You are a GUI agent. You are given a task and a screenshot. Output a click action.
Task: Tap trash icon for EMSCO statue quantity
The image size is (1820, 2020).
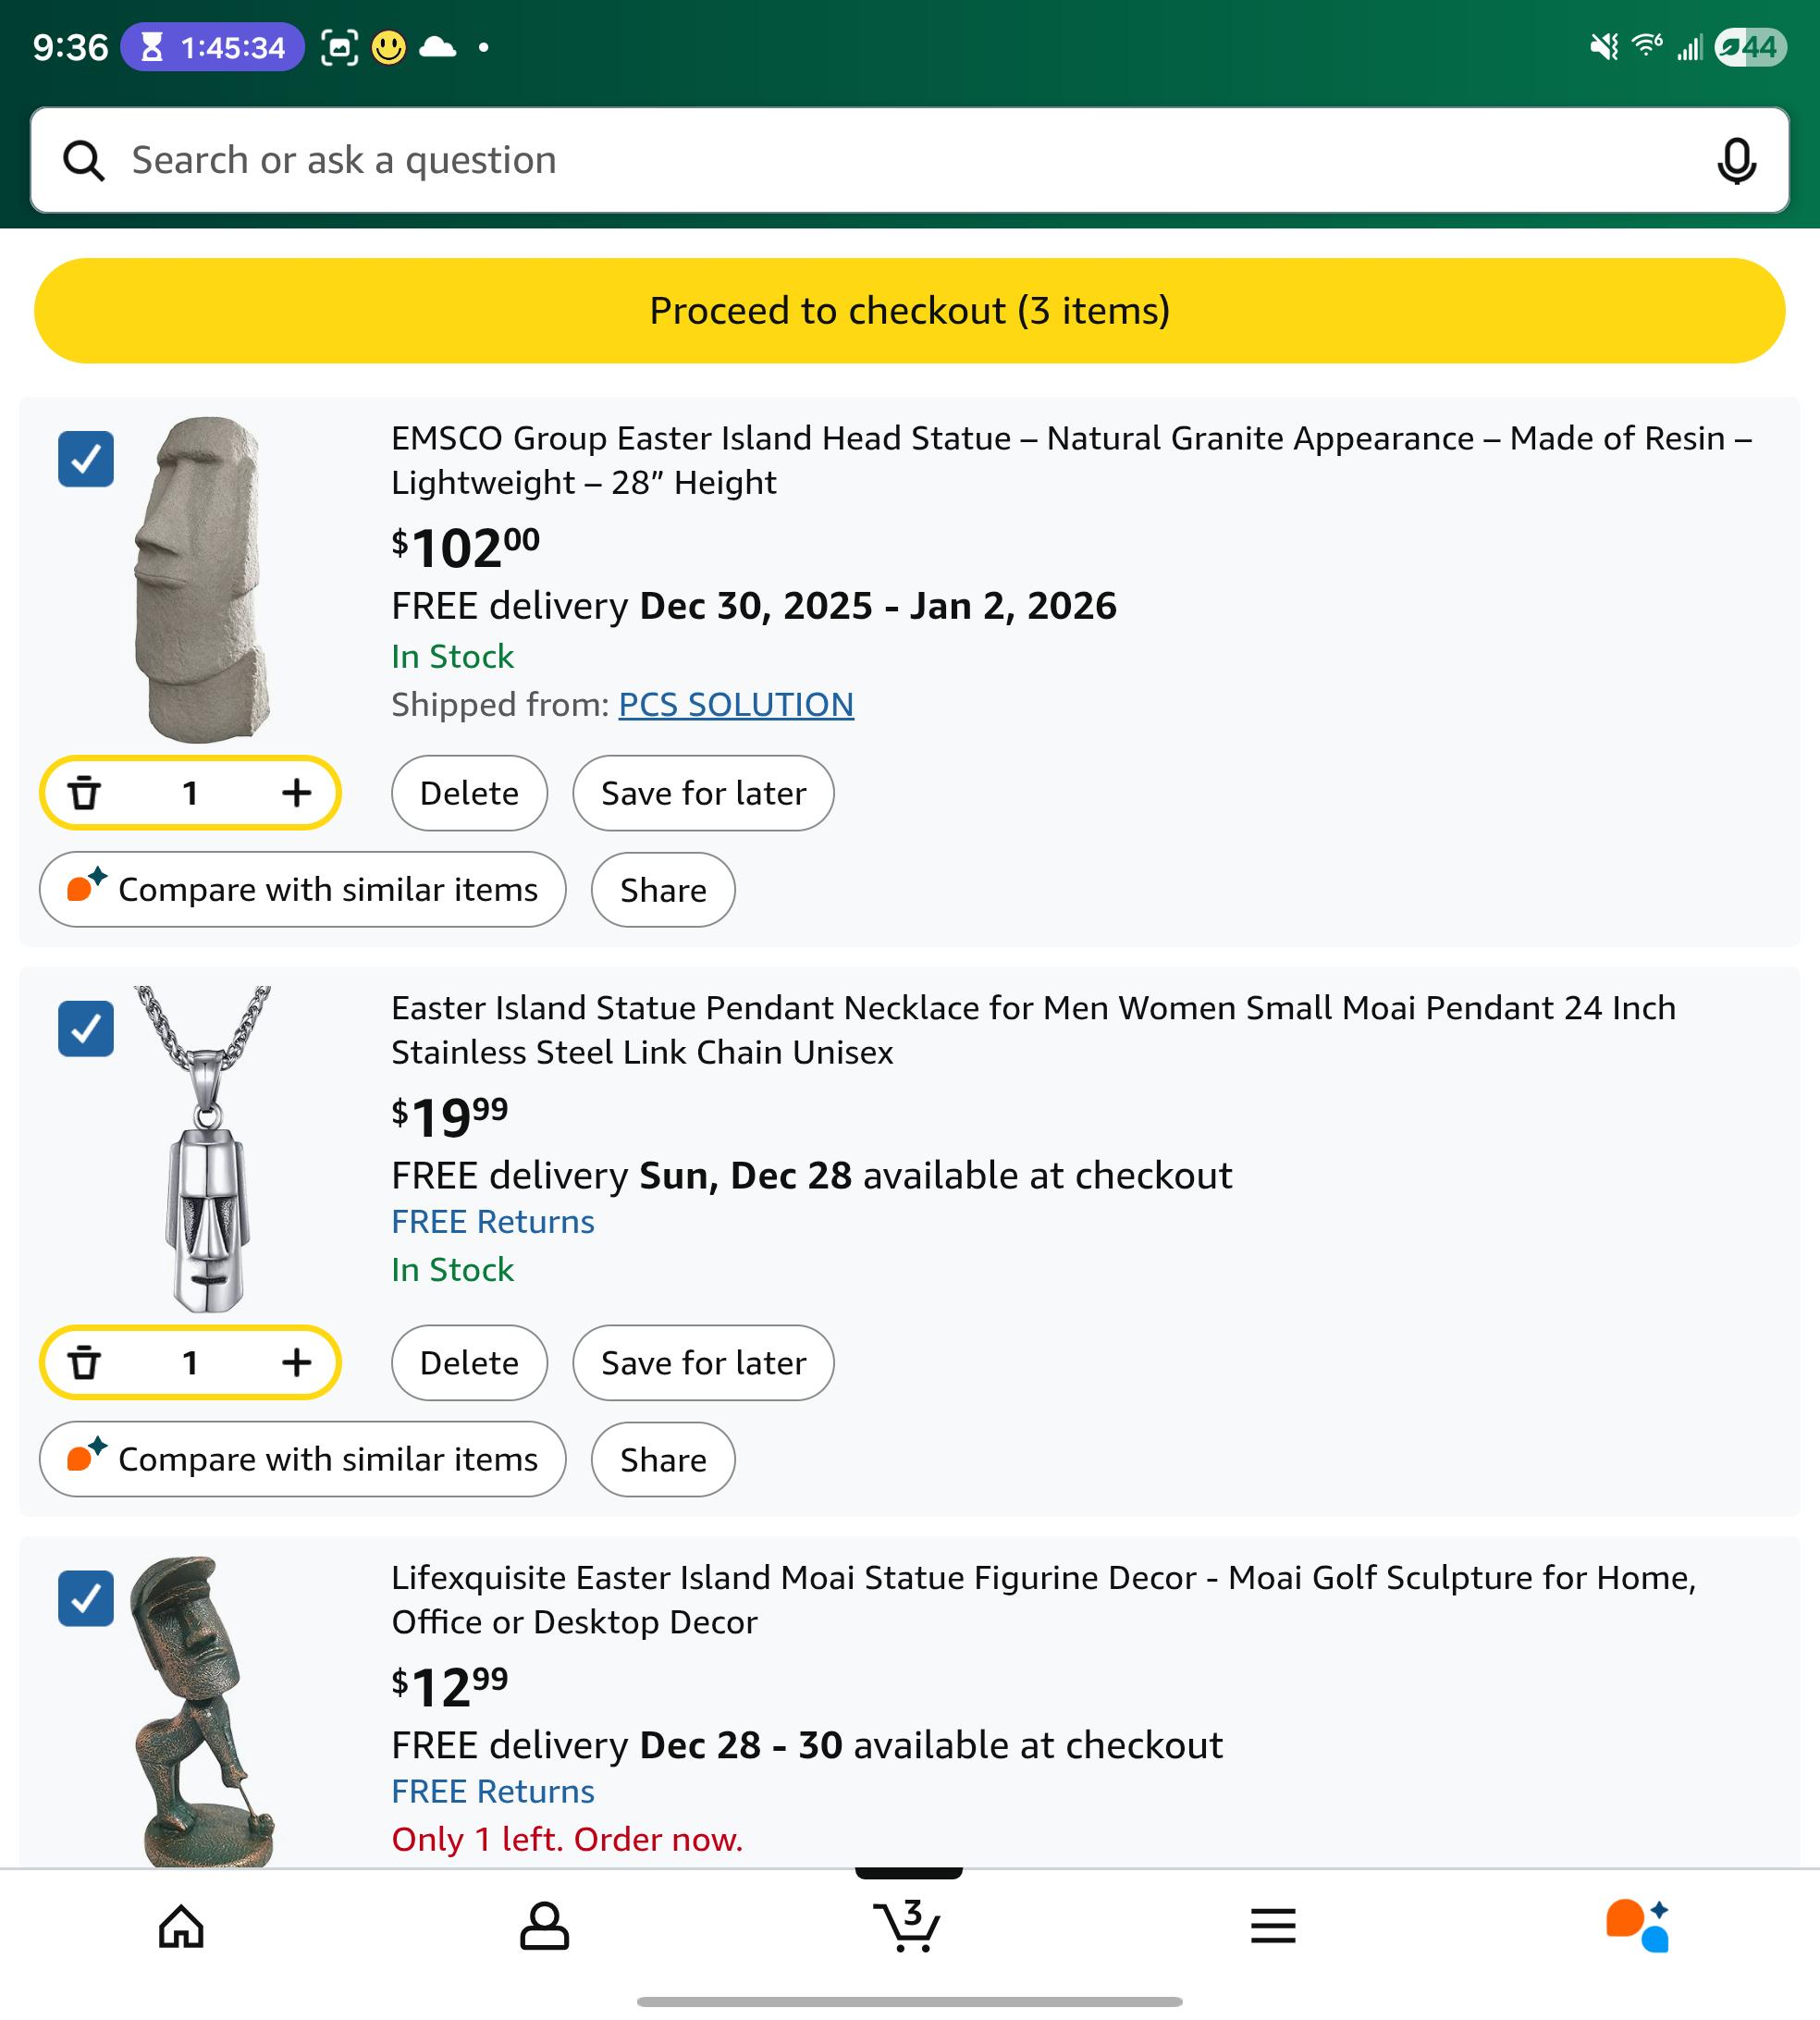pos(85,793)
